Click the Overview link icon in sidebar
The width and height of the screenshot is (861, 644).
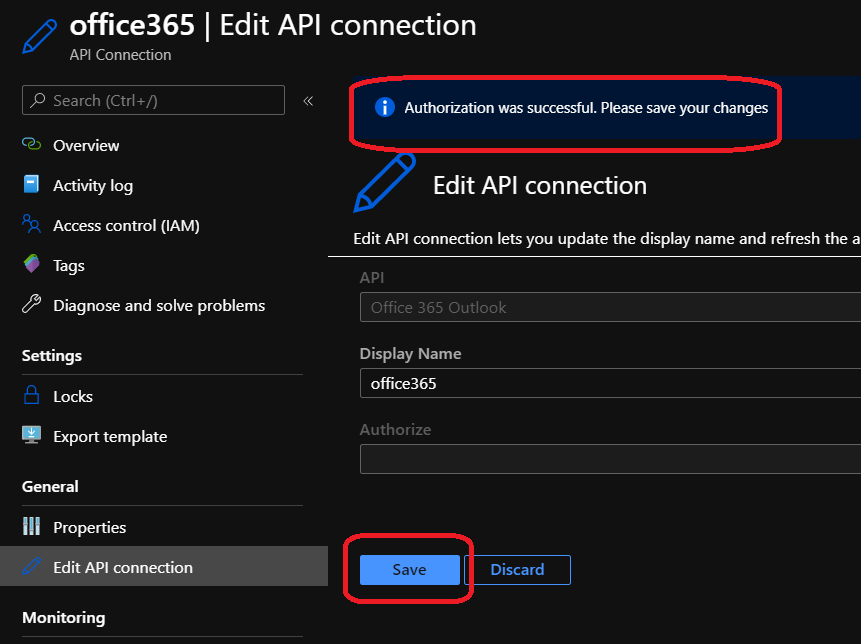31,145
